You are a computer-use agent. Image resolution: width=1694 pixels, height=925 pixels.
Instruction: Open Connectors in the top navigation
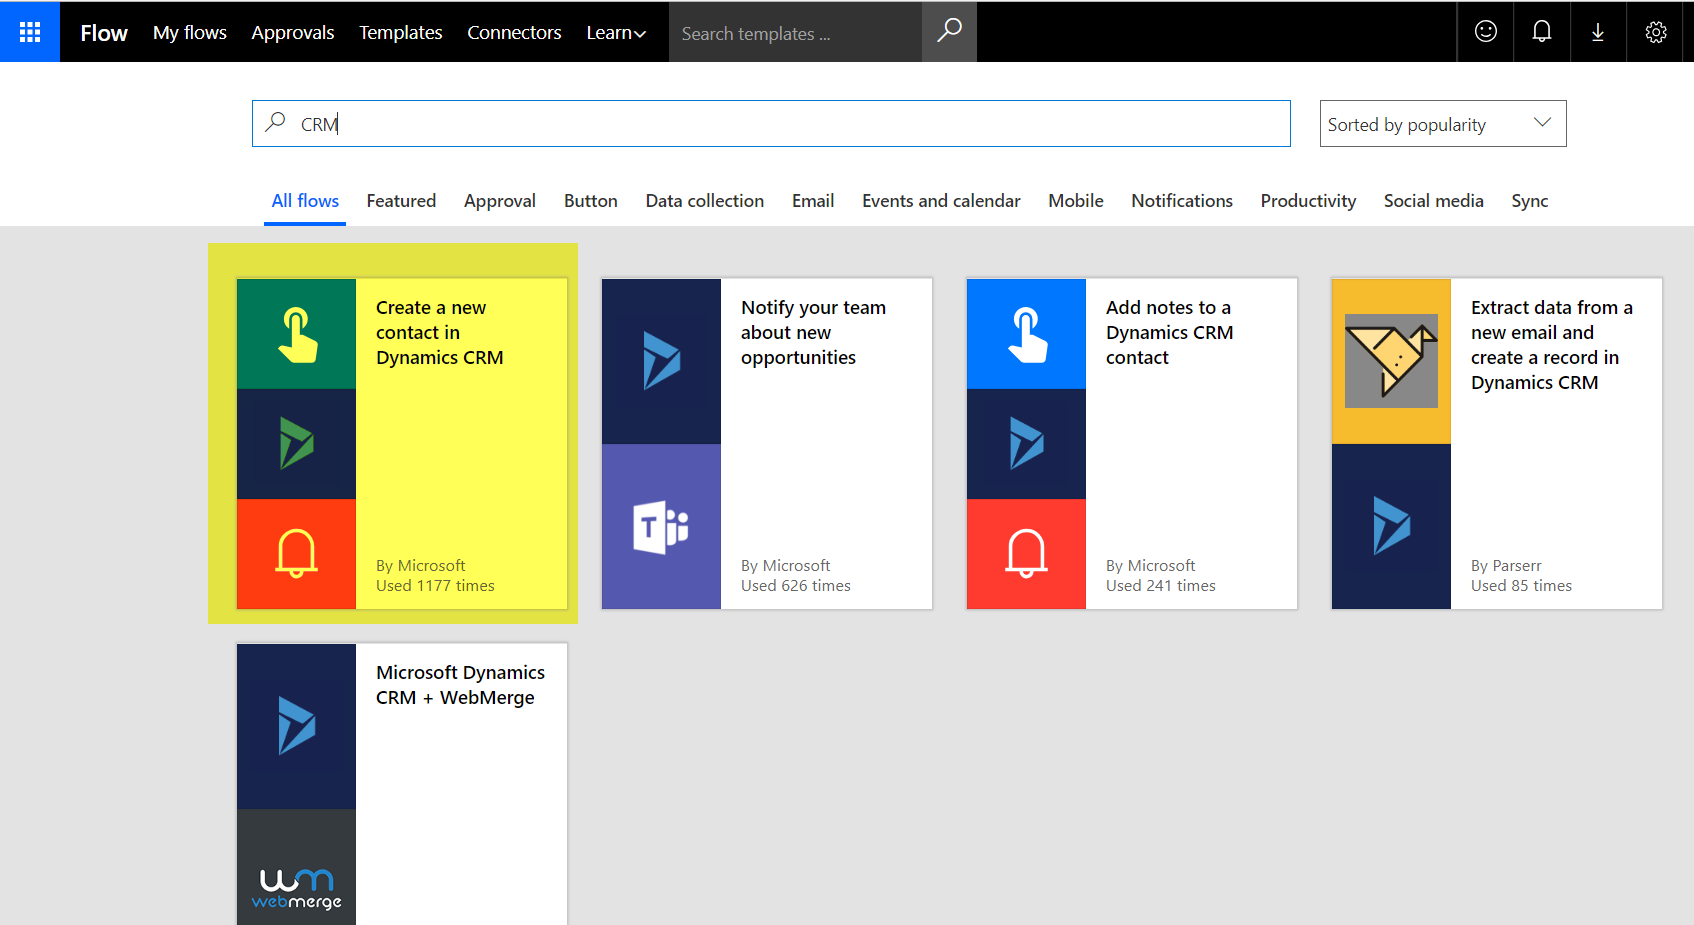pyautogui.click(x=514, y=33)
